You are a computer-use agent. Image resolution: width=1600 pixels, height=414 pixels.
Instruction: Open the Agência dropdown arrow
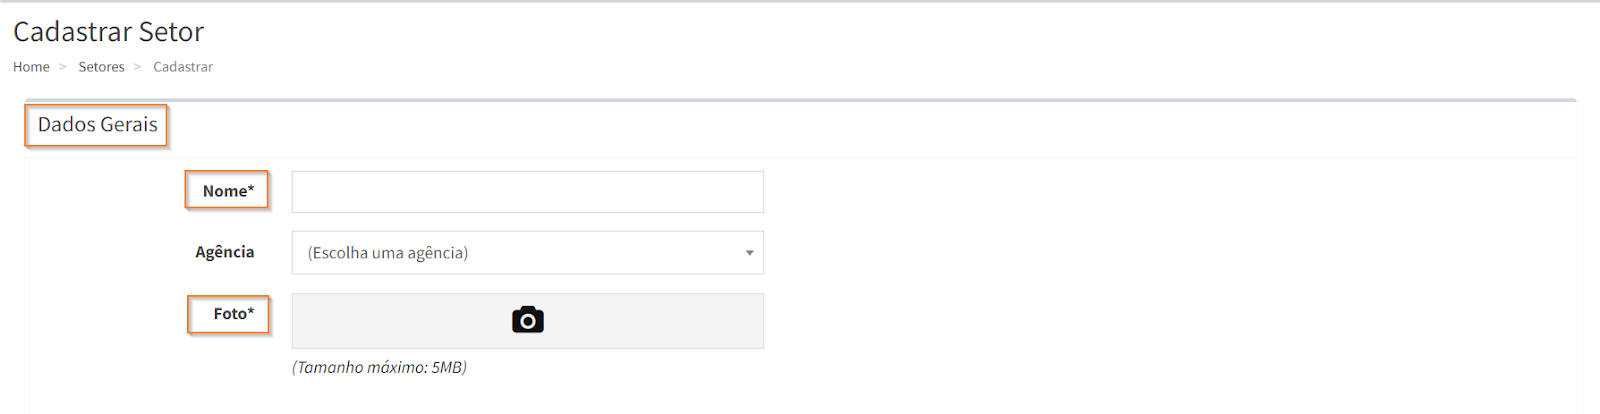(x=749, y=253)
